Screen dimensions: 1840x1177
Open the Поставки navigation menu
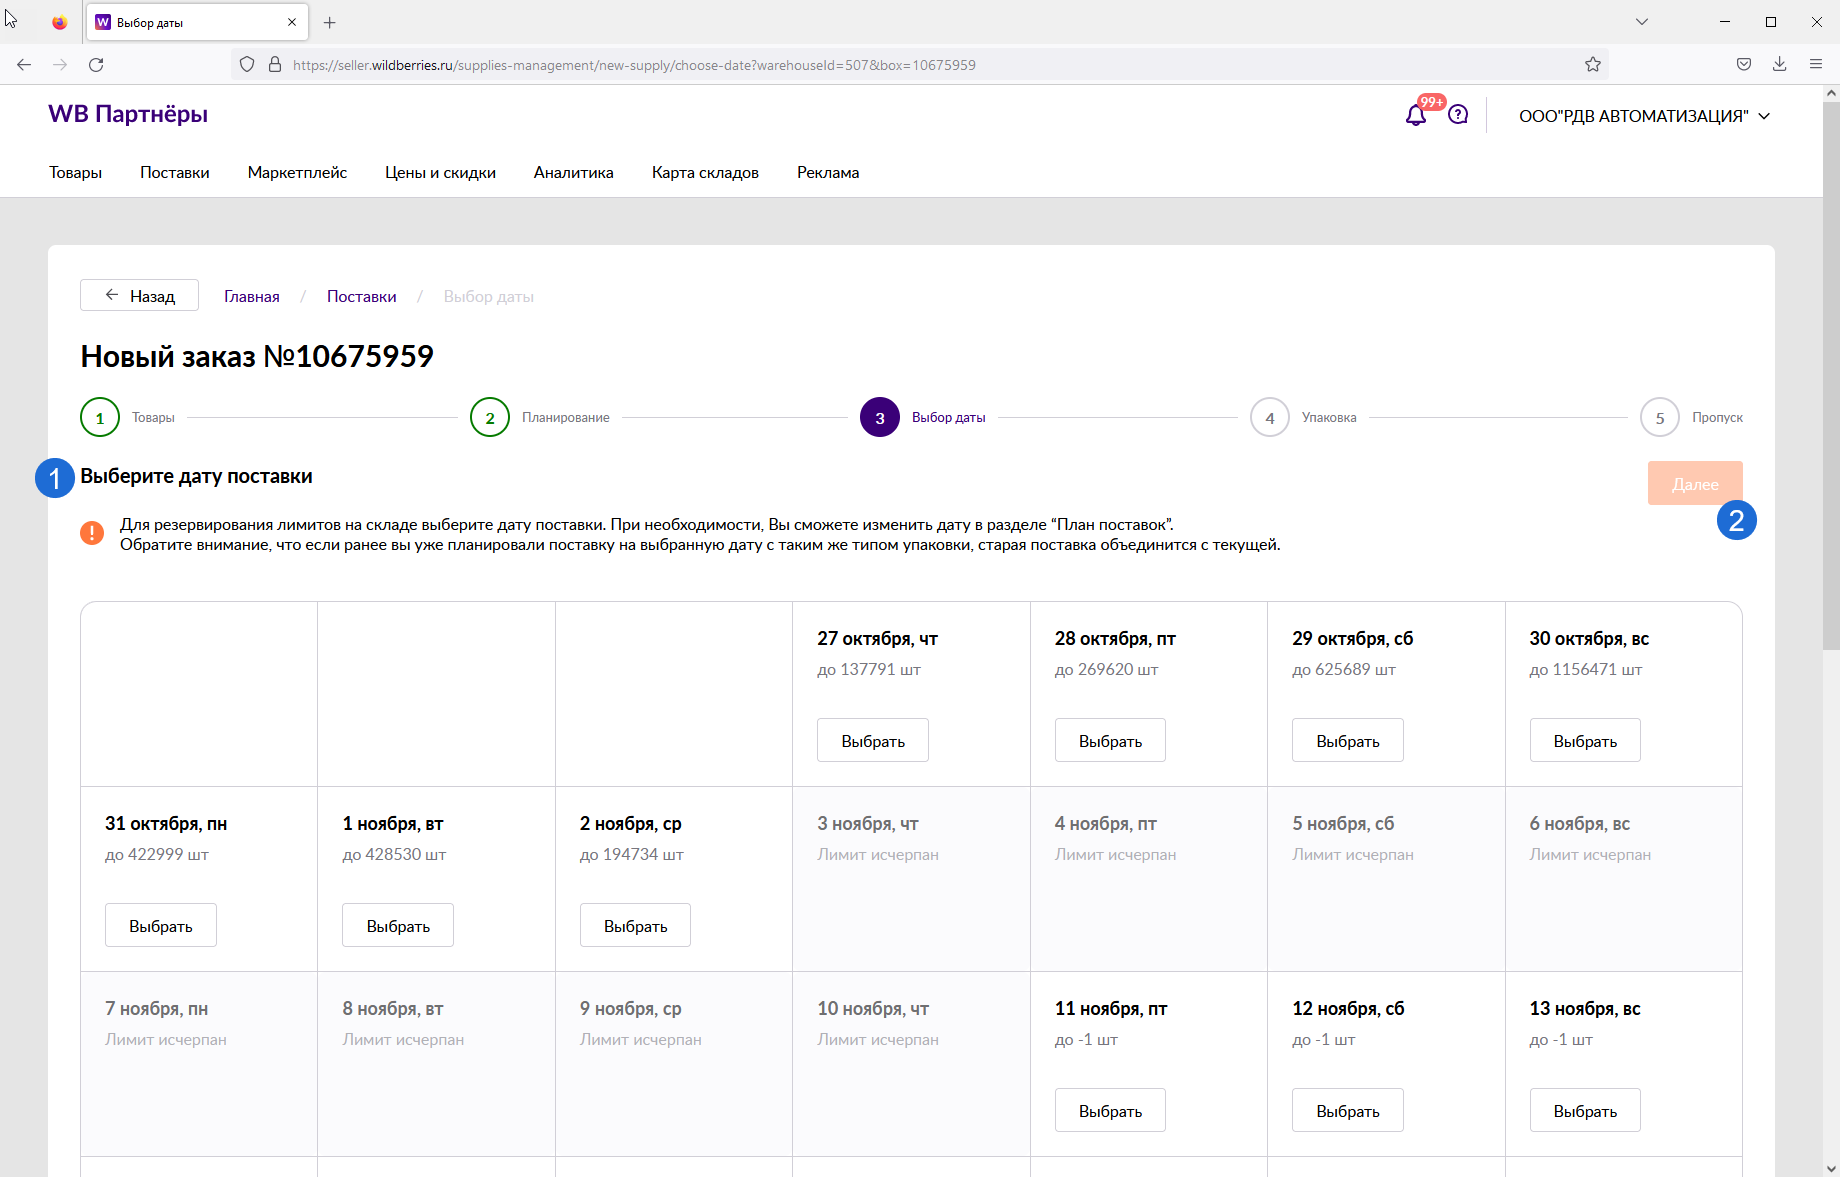pyautogui.click(x=175, y=172)
